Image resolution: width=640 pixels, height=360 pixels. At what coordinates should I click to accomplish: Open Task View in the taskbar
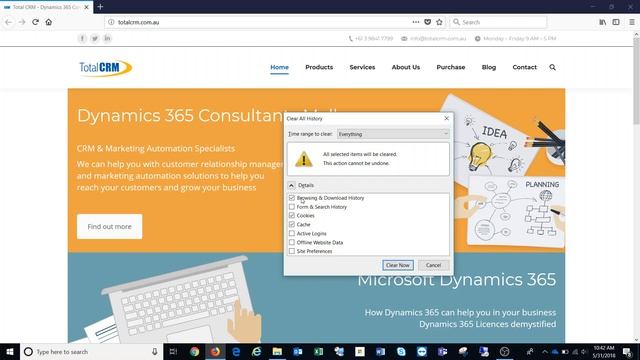click(173, 351)
